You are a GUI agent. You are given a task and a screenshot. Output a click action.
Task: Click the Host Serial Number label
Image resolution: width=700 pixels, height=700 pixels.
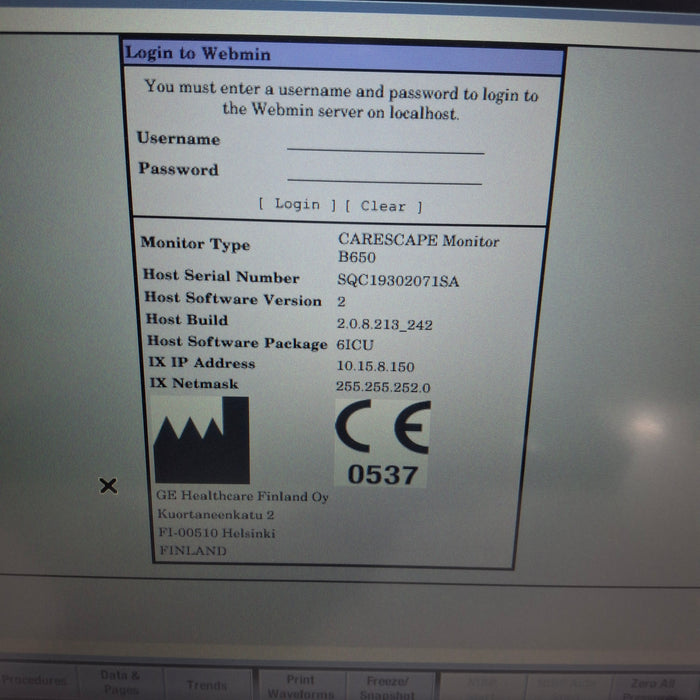221,276
